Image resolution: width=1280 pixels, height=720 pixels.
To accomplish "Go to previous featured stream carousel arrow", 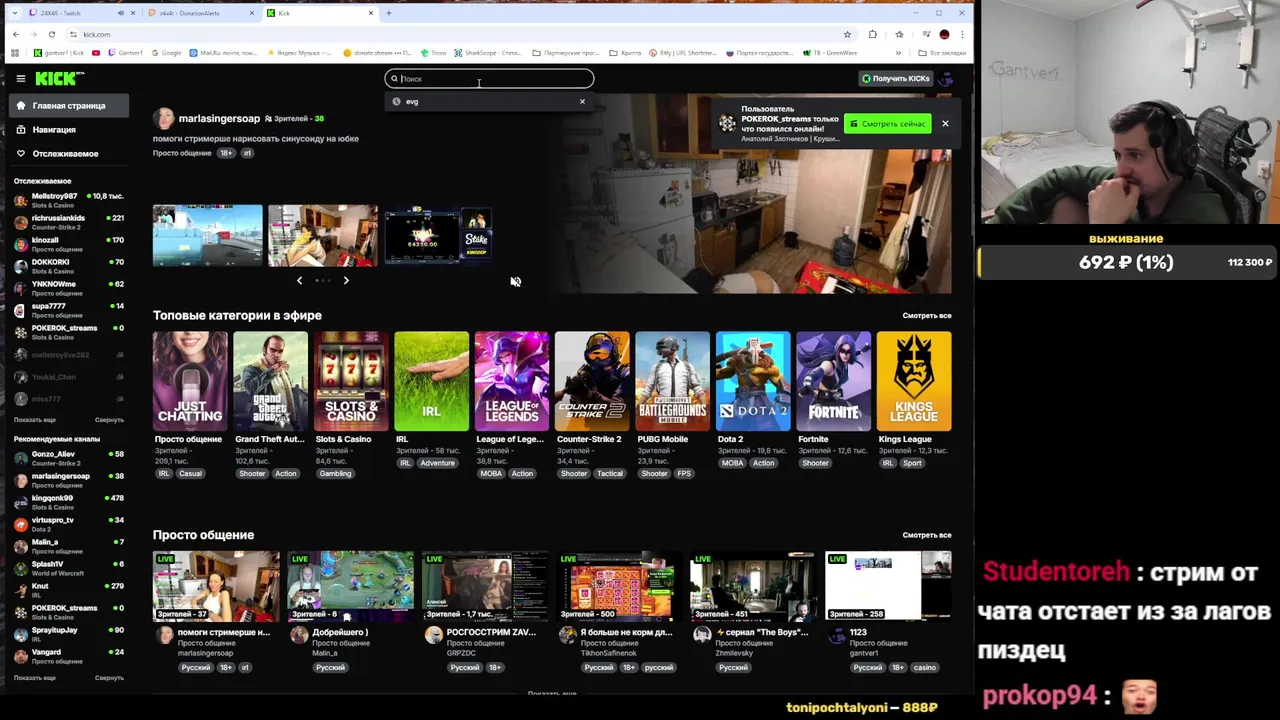I will click(x=299, y=280).
